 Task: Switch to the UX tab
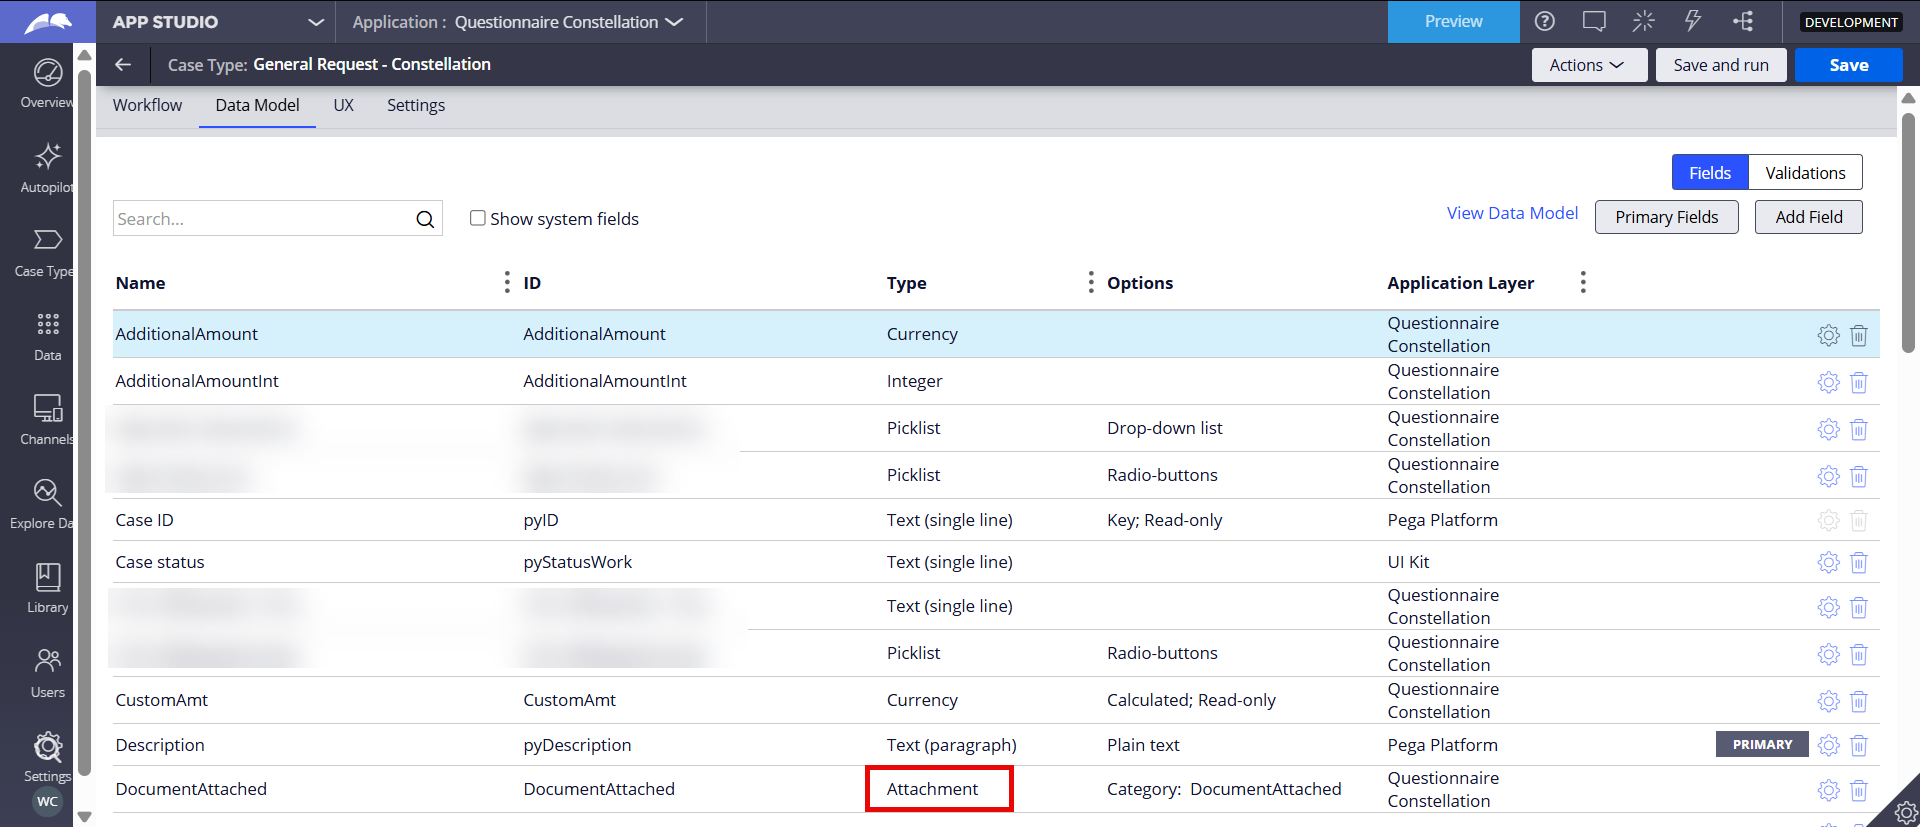[x=343, y=105]
